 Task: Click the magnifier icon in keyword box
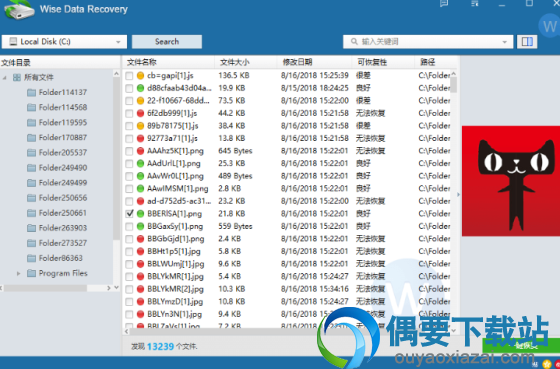pyautogui.click(x=354, y=42)
